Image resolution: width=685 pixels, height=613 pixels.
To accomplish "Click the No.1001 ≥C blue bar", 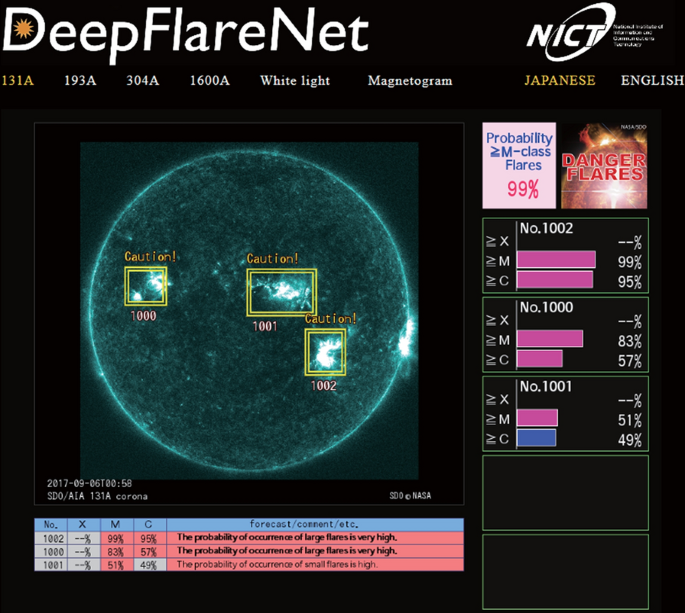I will 536,437.
